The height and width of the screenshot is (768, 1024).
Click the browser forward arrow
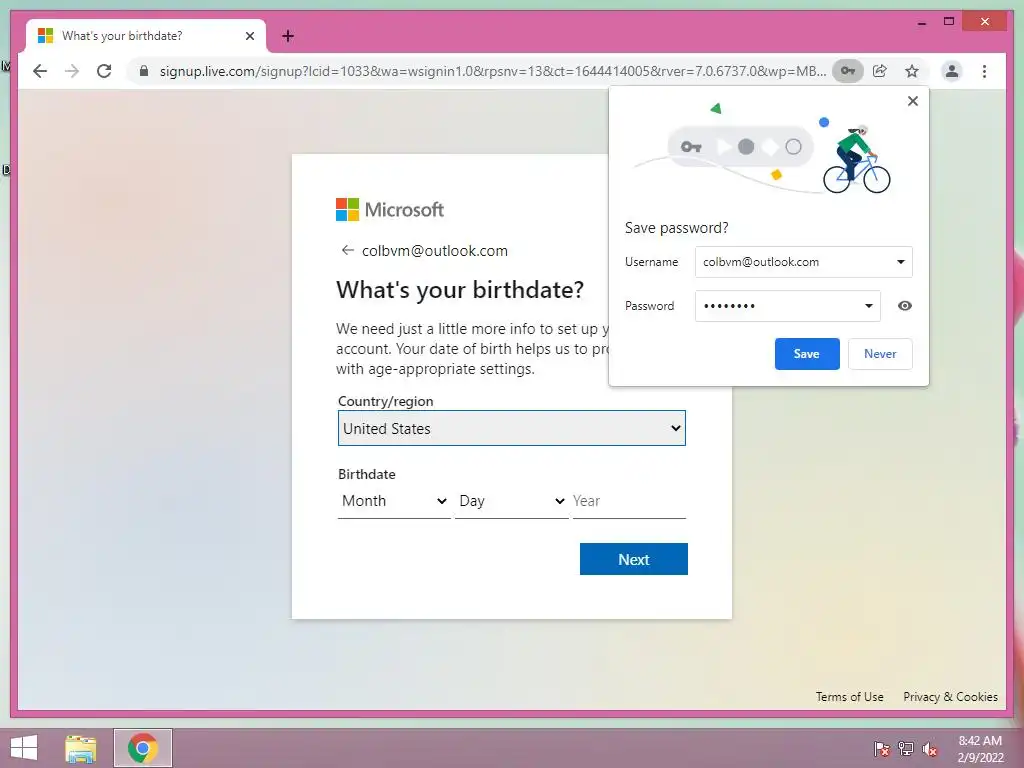point(72,71)
